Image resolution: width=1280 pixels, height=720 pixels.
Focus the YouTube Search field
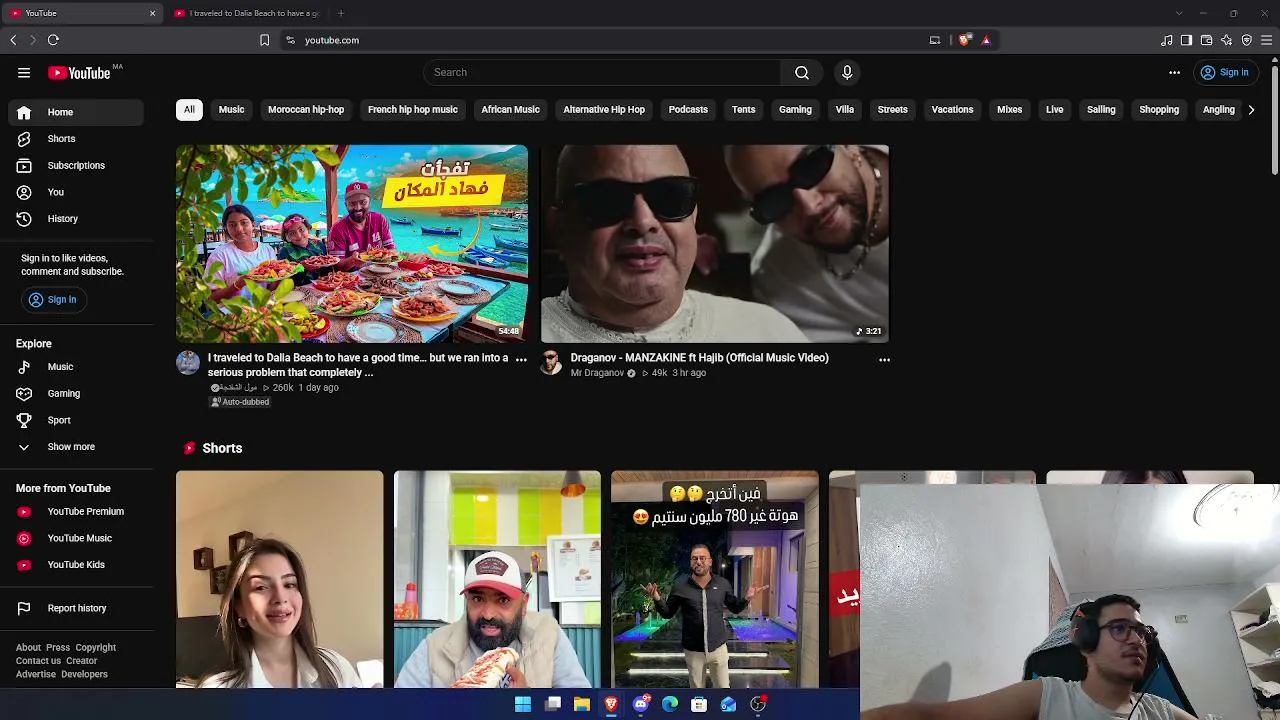(602, 72)
